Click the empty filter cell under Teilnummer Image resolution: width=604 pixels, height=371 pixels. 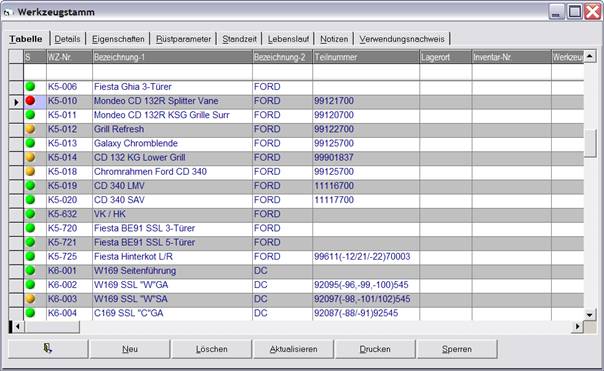point(366,72)
